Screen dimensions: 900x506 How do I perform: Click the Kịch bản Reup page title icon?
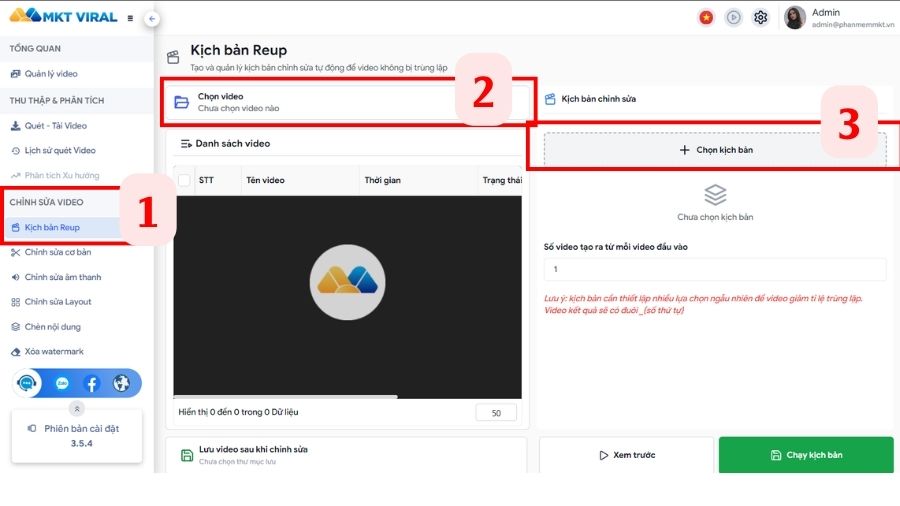pyautogui.click(x=173, y=57)
